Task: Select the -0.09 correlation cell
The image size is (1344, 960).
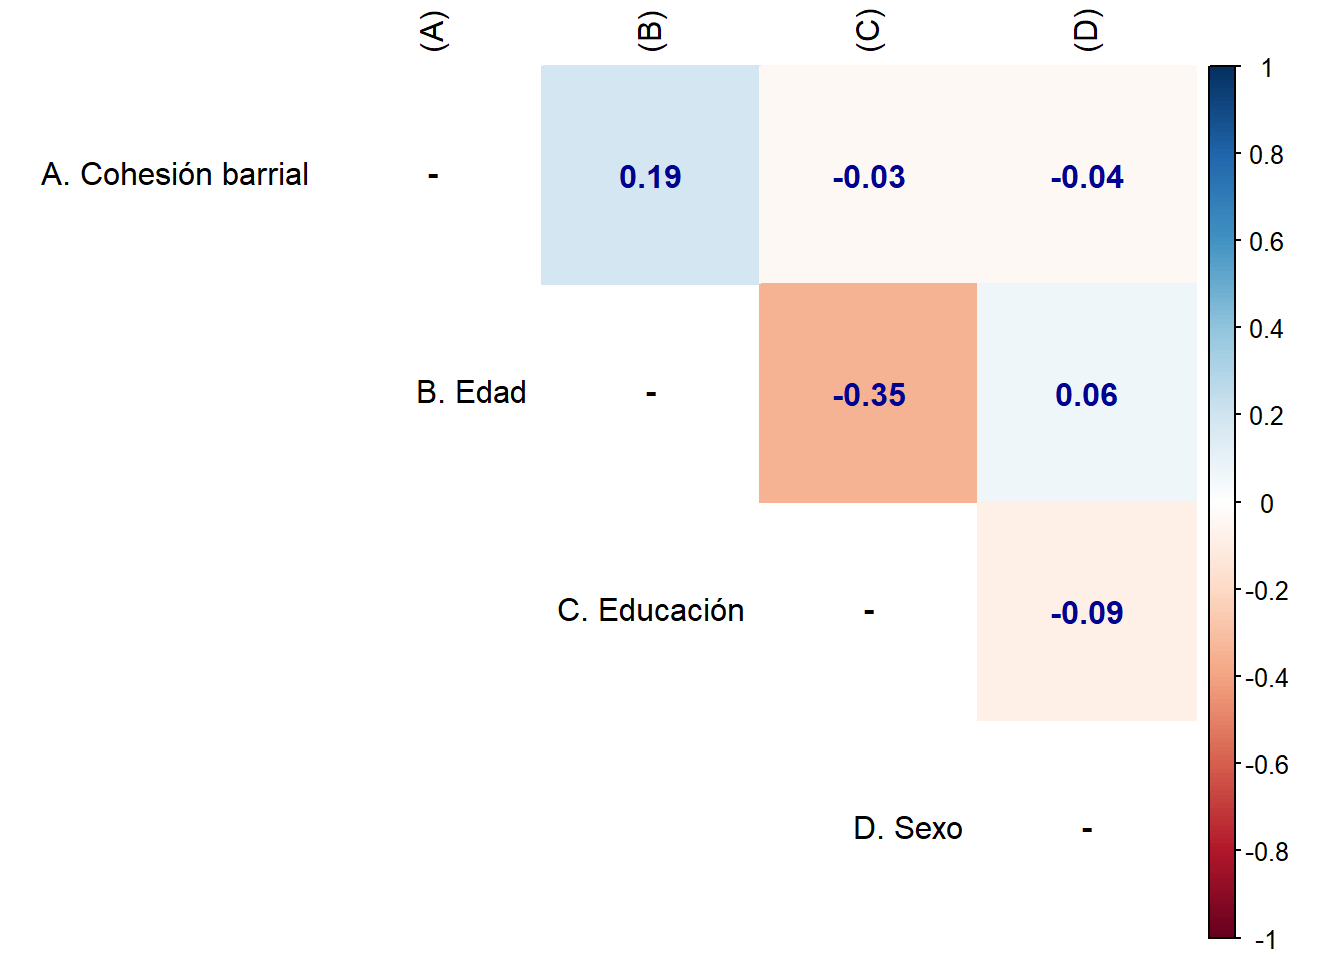Action: click(1086, 612)
